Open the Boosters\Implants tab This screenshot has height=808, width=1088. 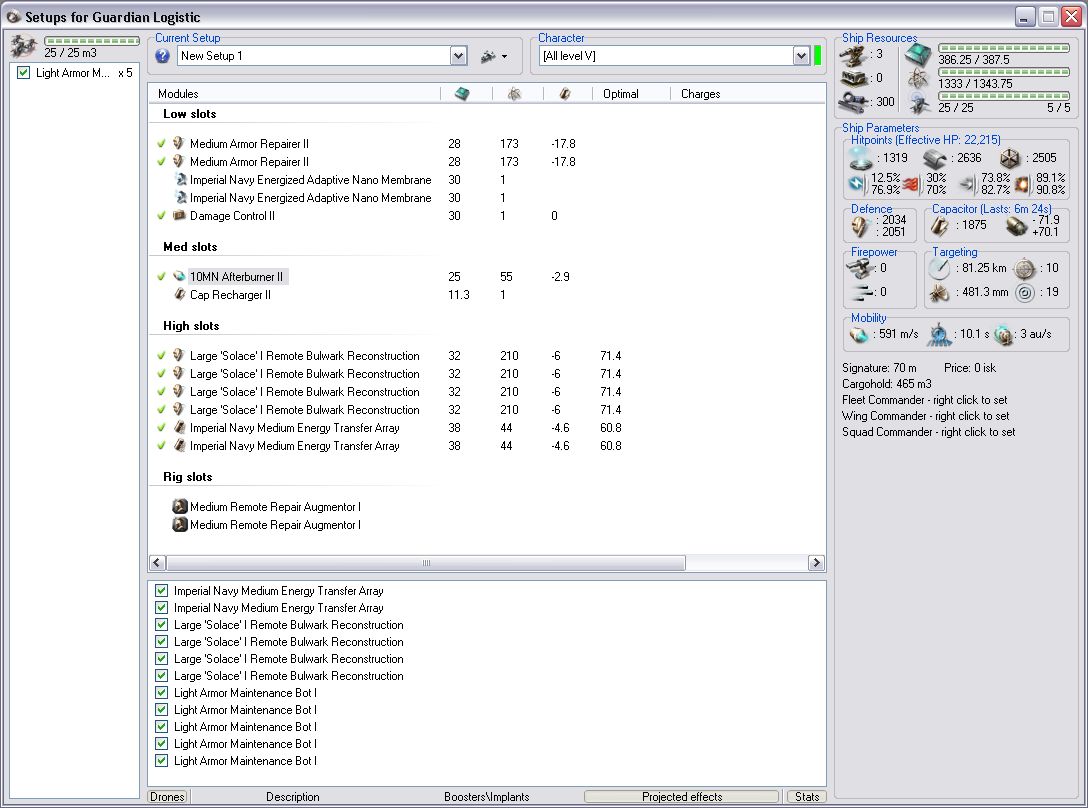pyautogui.click(x=487, y=797)
